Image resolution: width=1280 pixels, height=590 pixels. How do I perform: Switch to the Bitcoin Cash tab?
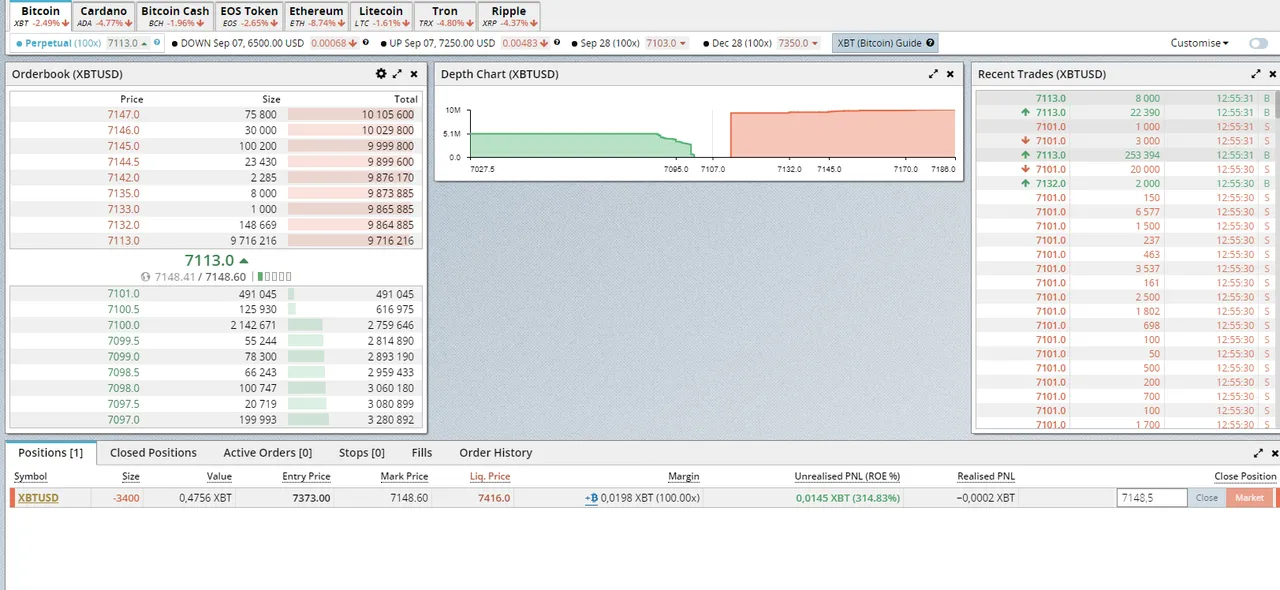(175, 16)
